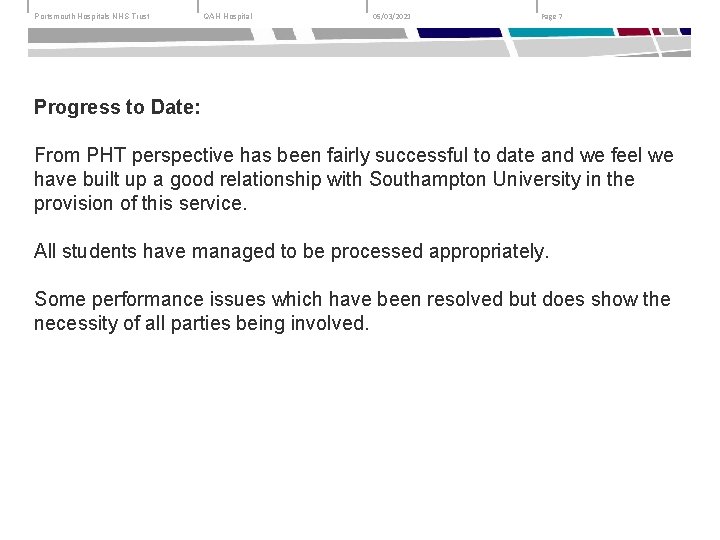Click the Progress to Date heading

point(117,105)
